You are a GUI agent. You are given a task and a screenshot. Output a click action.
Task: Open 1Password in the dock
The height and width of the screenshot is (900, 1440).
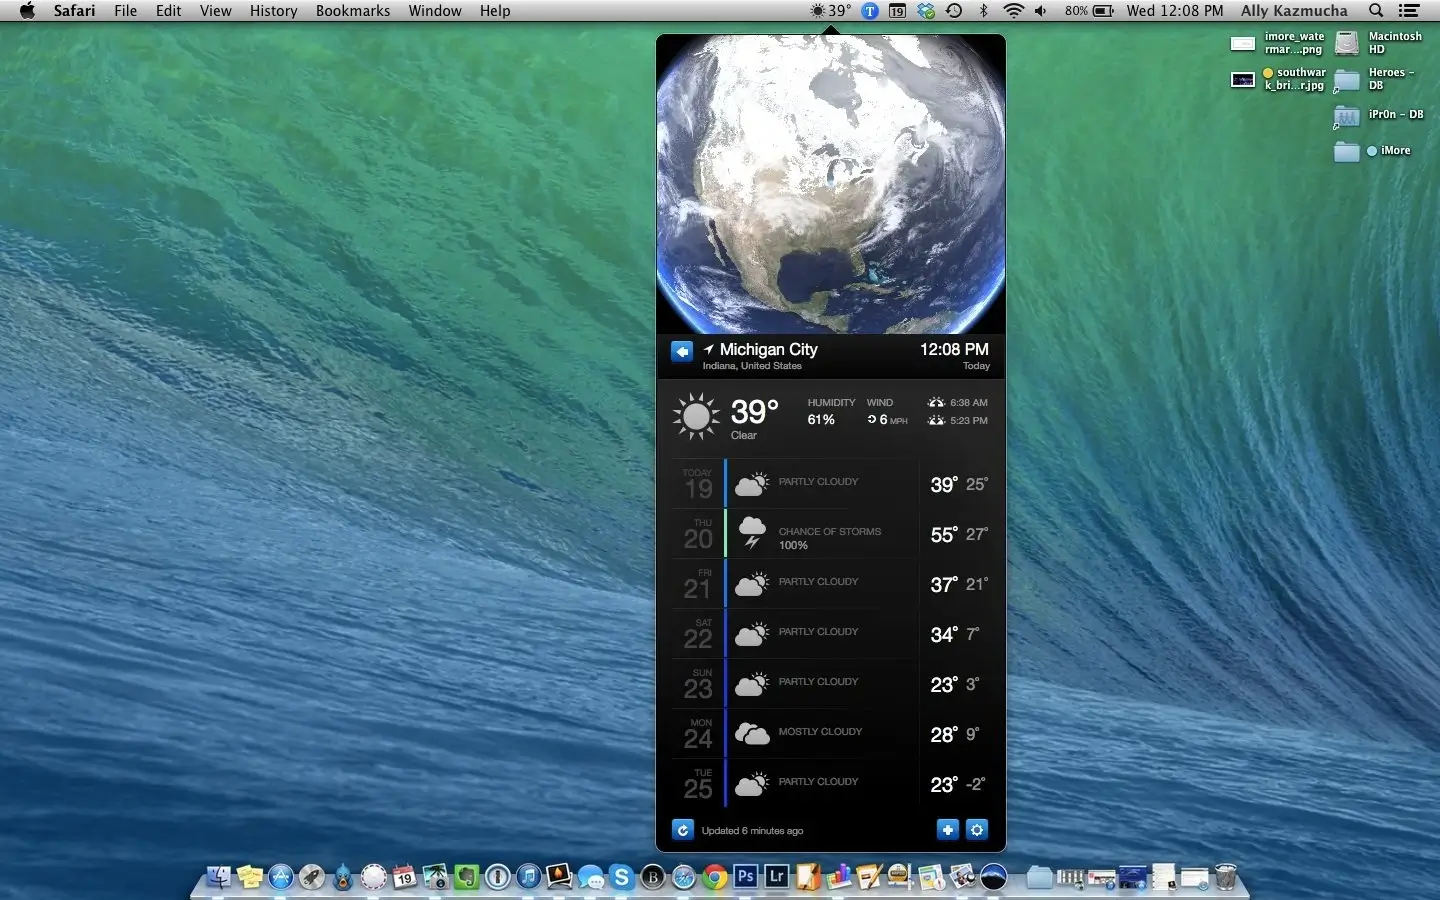click(498, 877)
